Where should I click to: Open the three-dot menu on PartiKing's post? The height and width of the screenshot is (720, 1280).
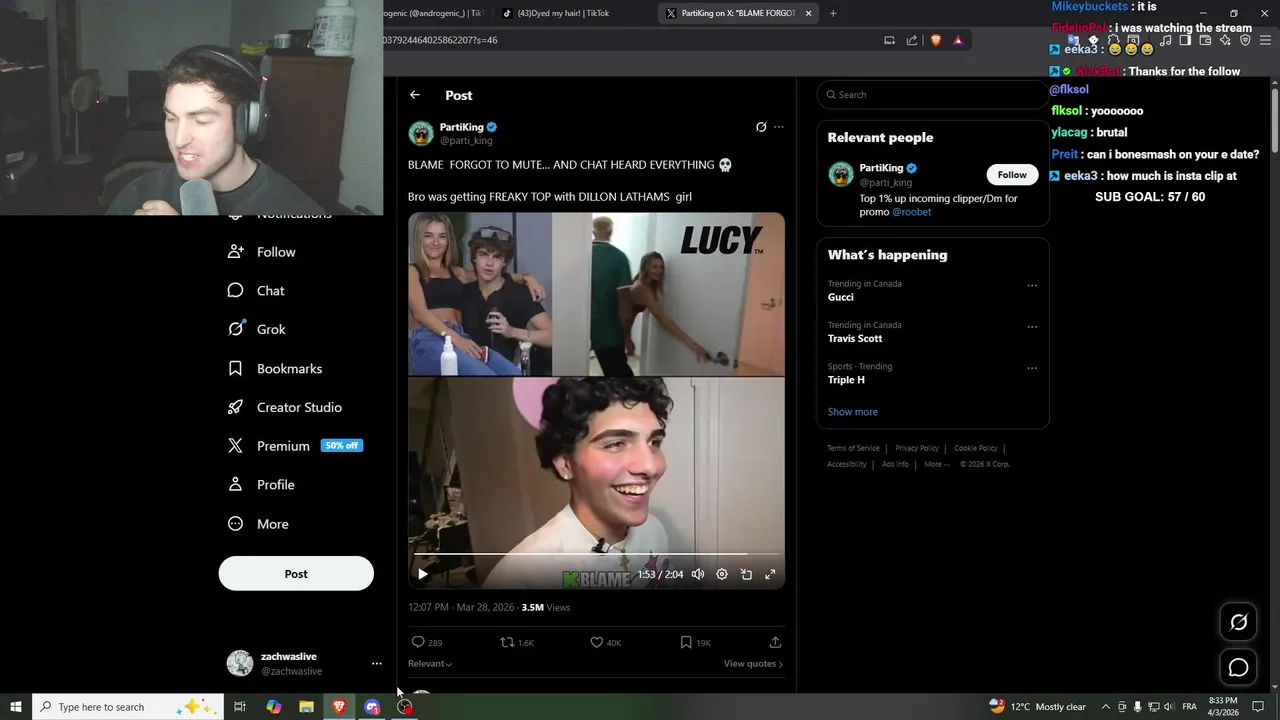coord(779,127)
